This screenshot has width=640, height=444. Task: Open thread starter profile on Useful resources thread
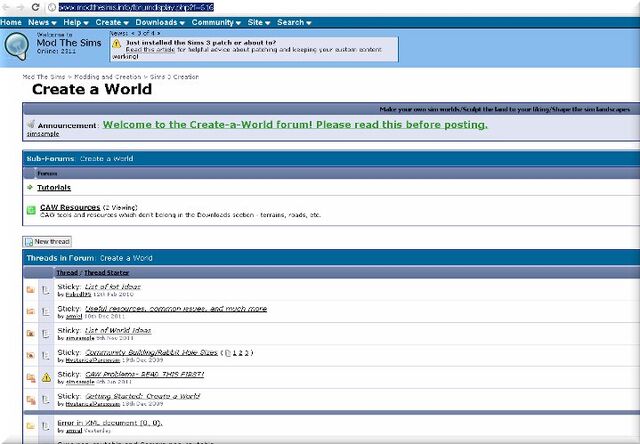click(74, 316)
